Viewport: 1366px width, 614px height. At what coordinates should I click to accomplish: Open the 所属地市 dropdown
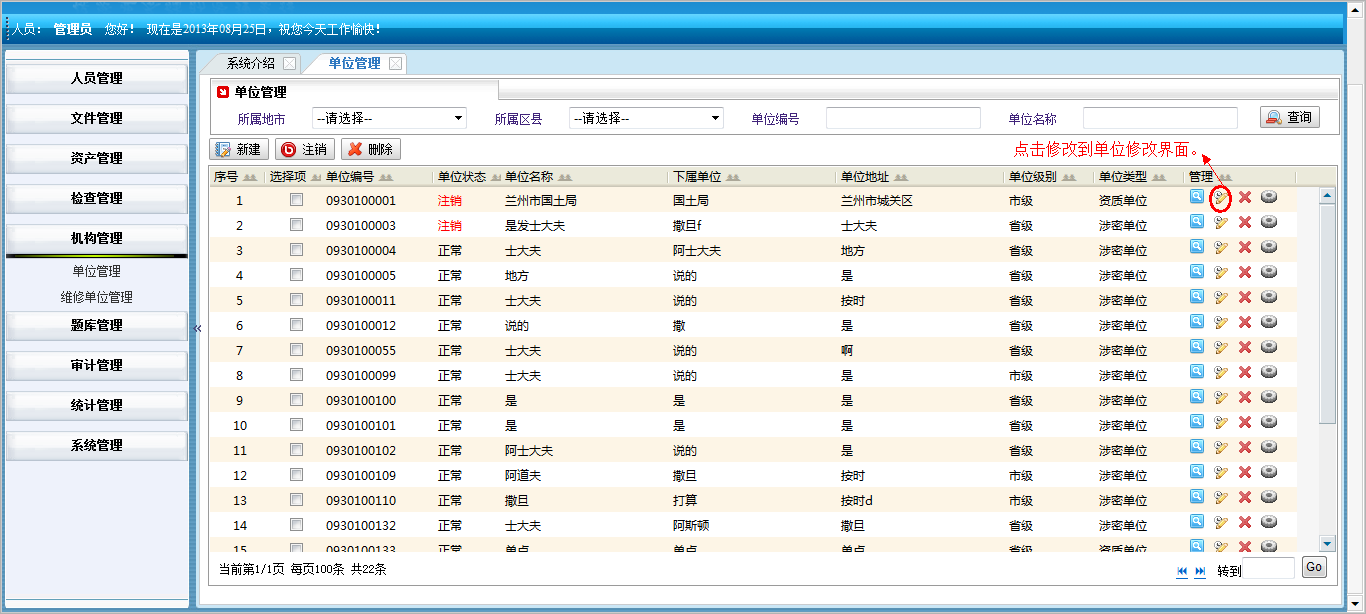tap(390, 118)
